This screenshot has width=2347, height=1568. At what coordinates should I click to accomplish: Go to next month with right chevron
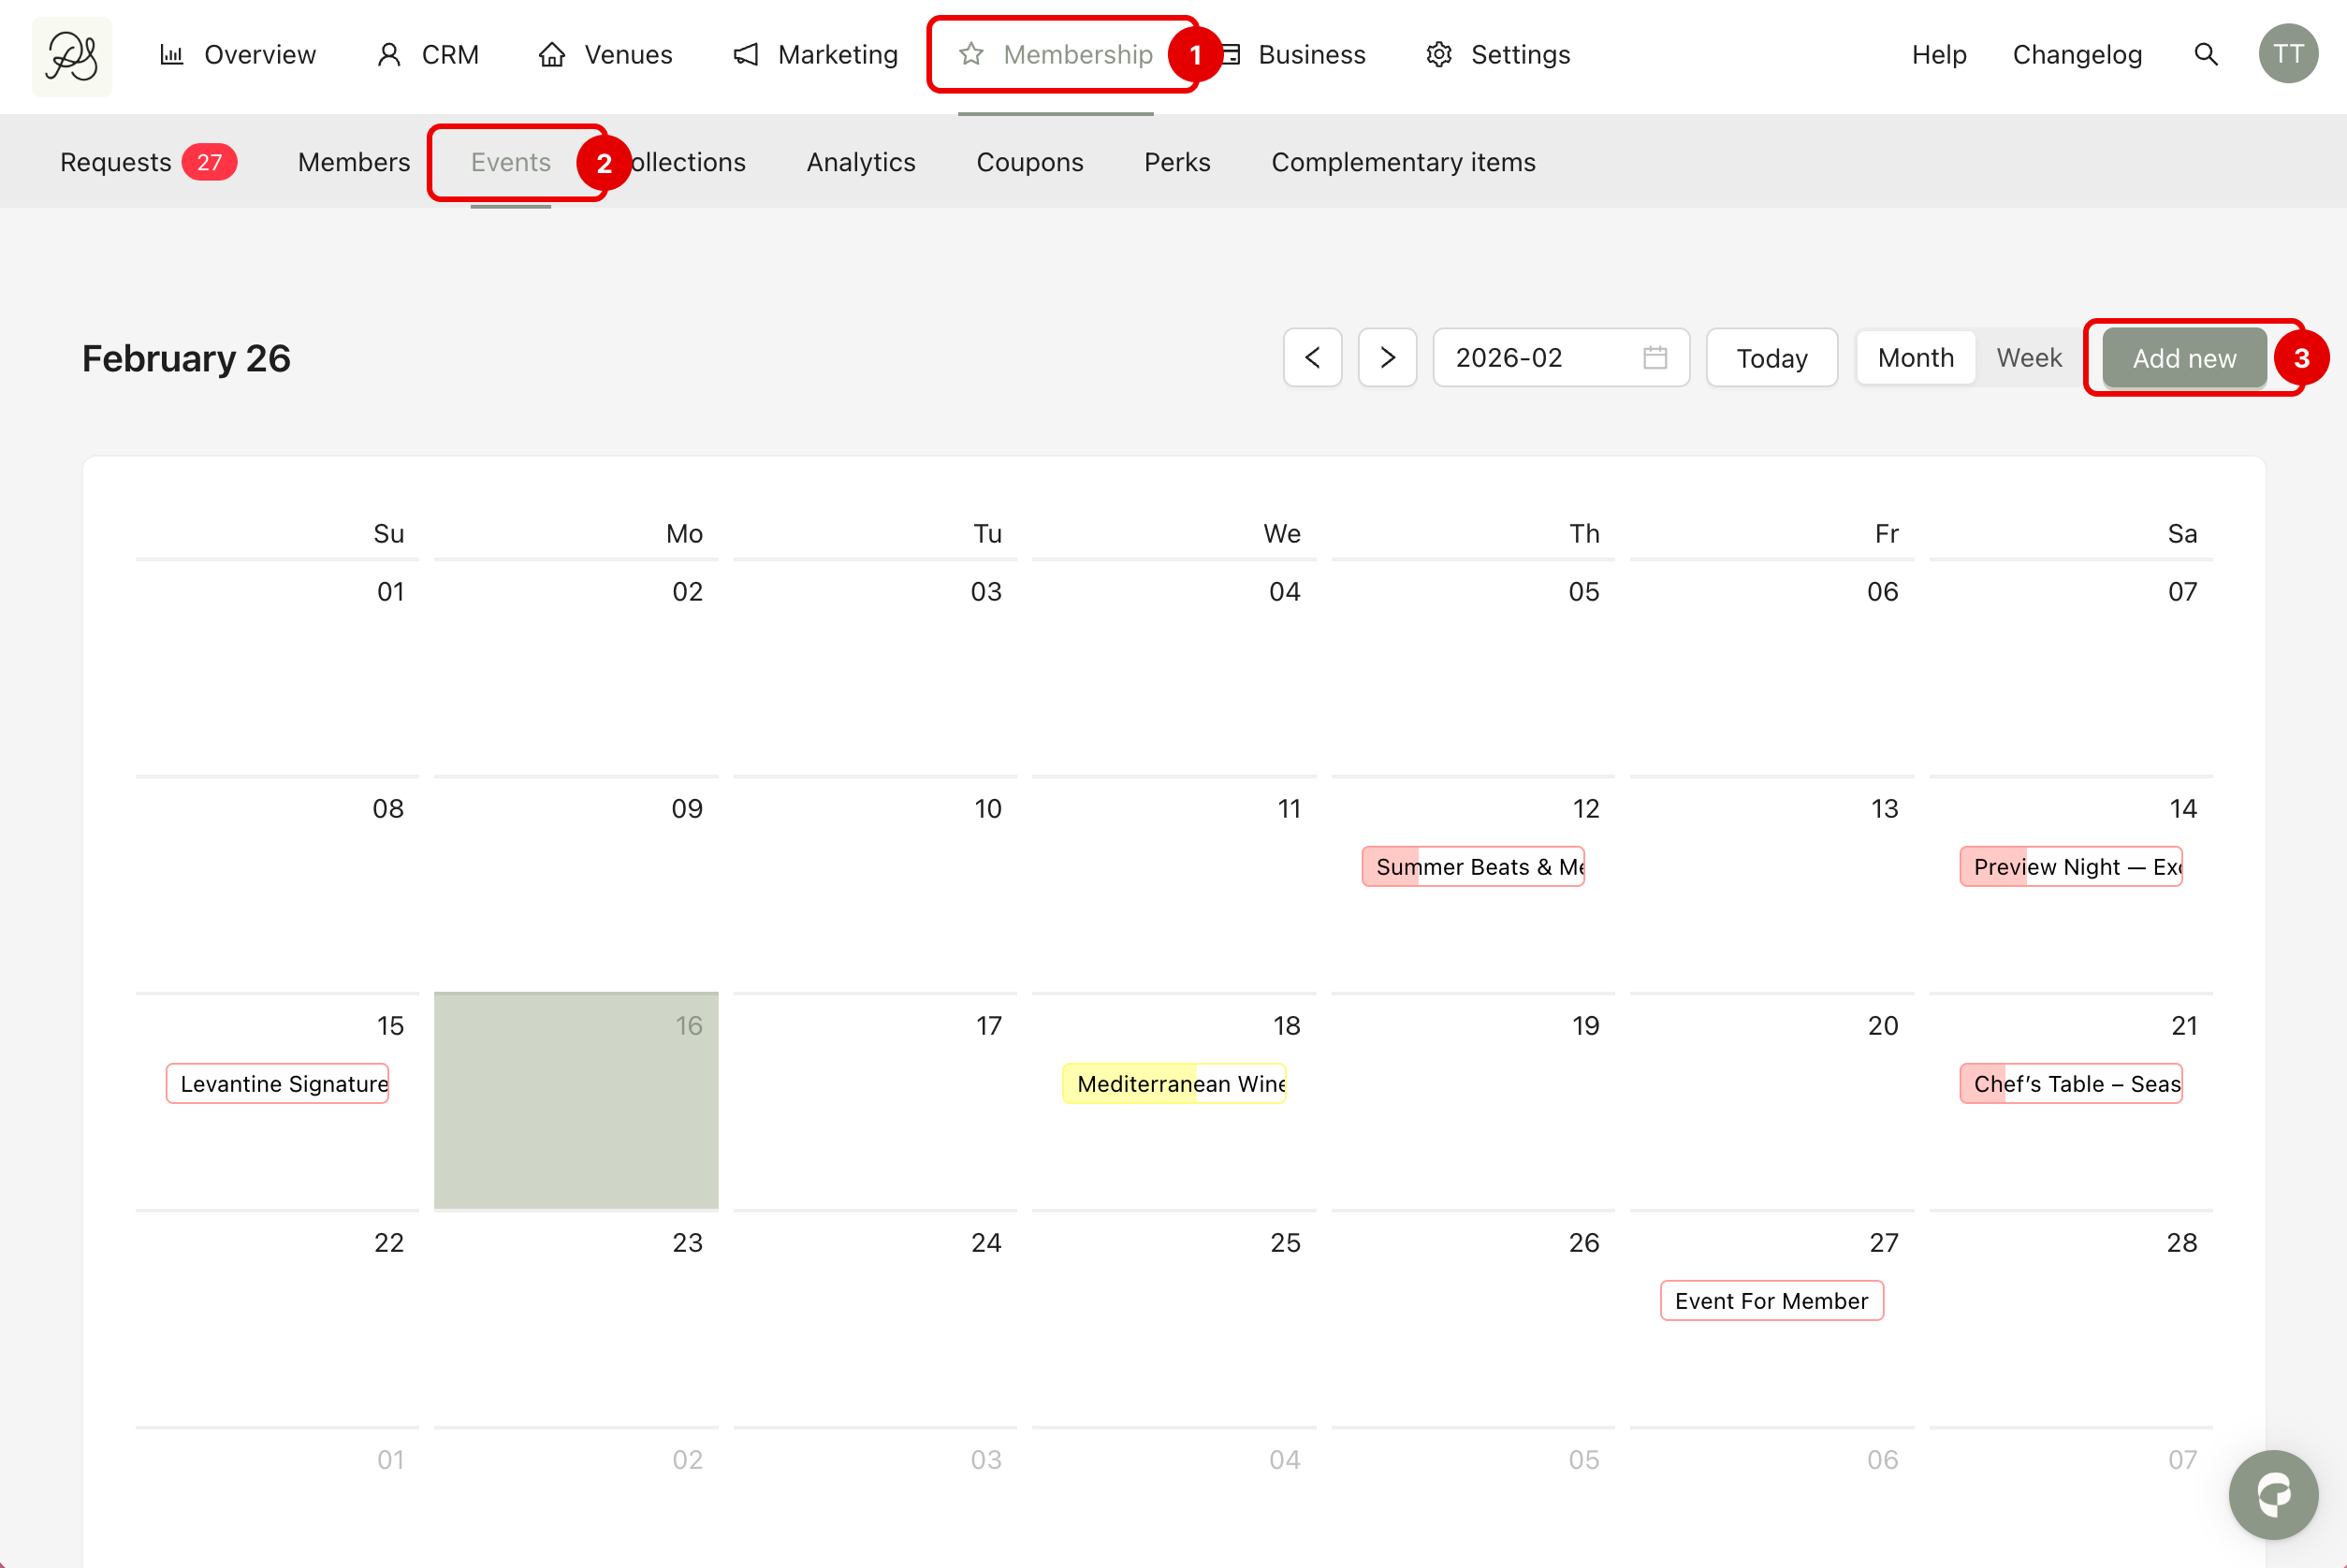pos(1387,357)
